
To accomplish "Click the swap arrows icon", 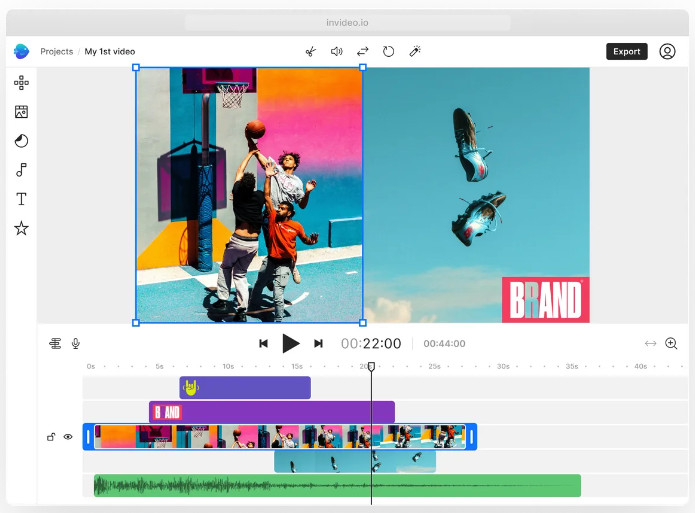I will coord(363,51).
